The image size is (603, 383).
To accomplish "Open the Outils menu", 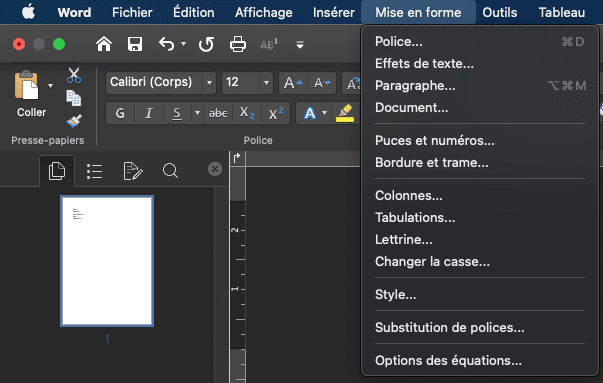I will (500, 12).
